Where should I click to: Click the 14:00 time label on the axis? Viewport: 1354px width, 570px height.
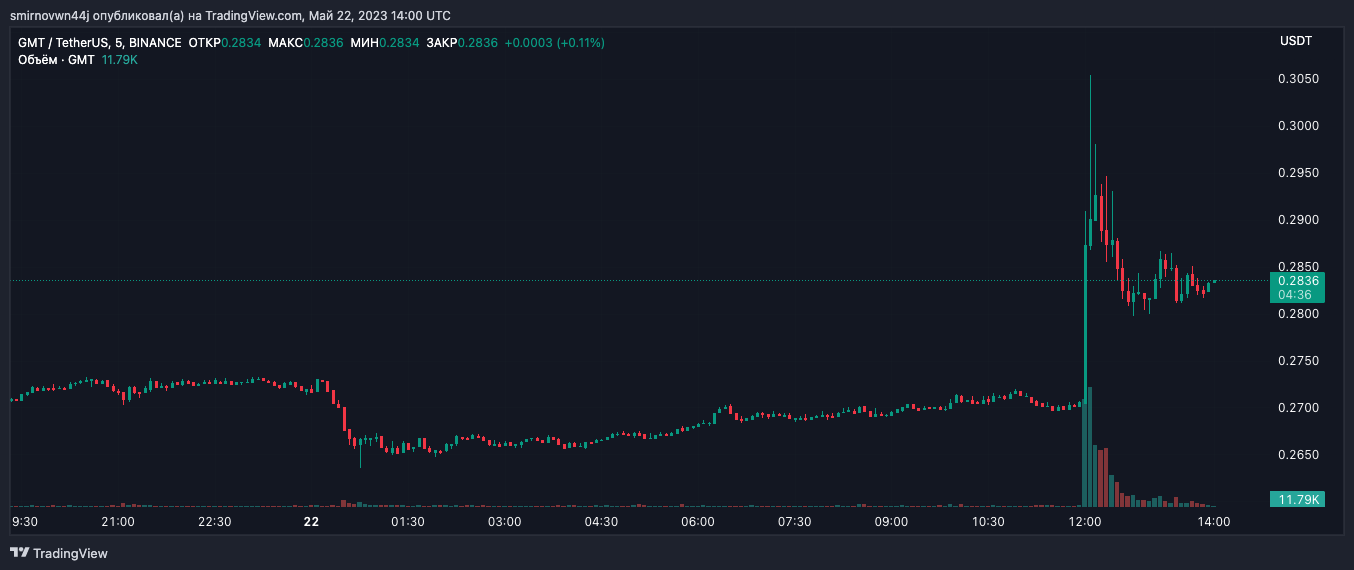[x=1214, y=522]
